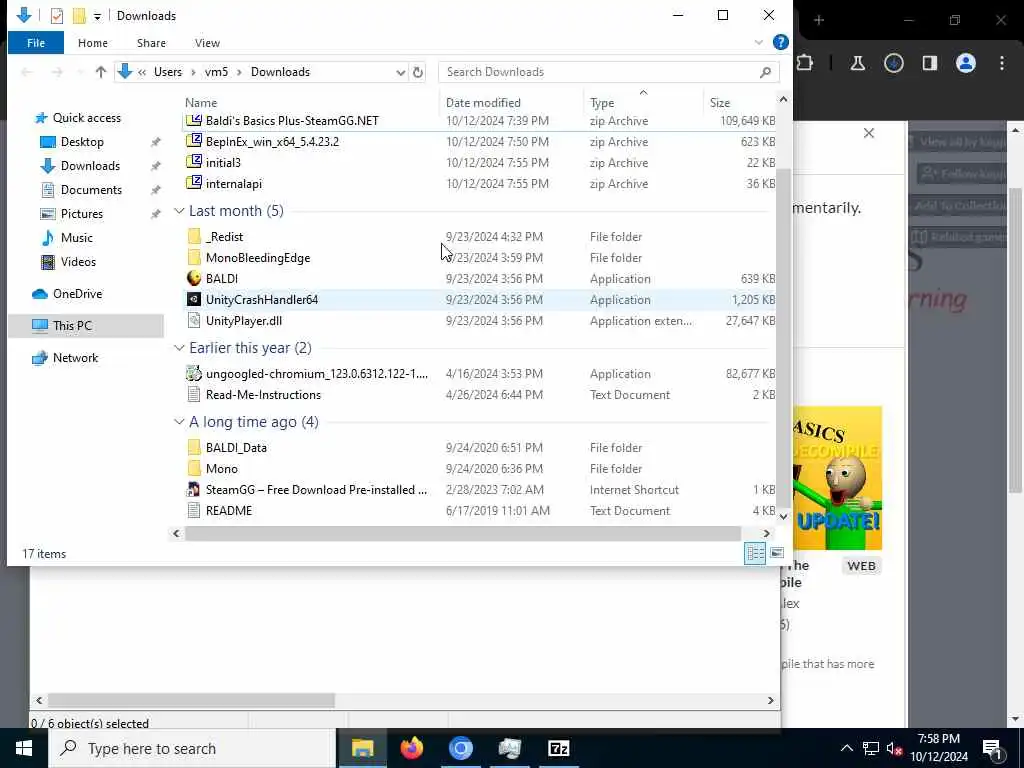The width and height of the screenshot is (1024, 768).
Task: Collapse the Earlier this year group
Action: (179, 347)
